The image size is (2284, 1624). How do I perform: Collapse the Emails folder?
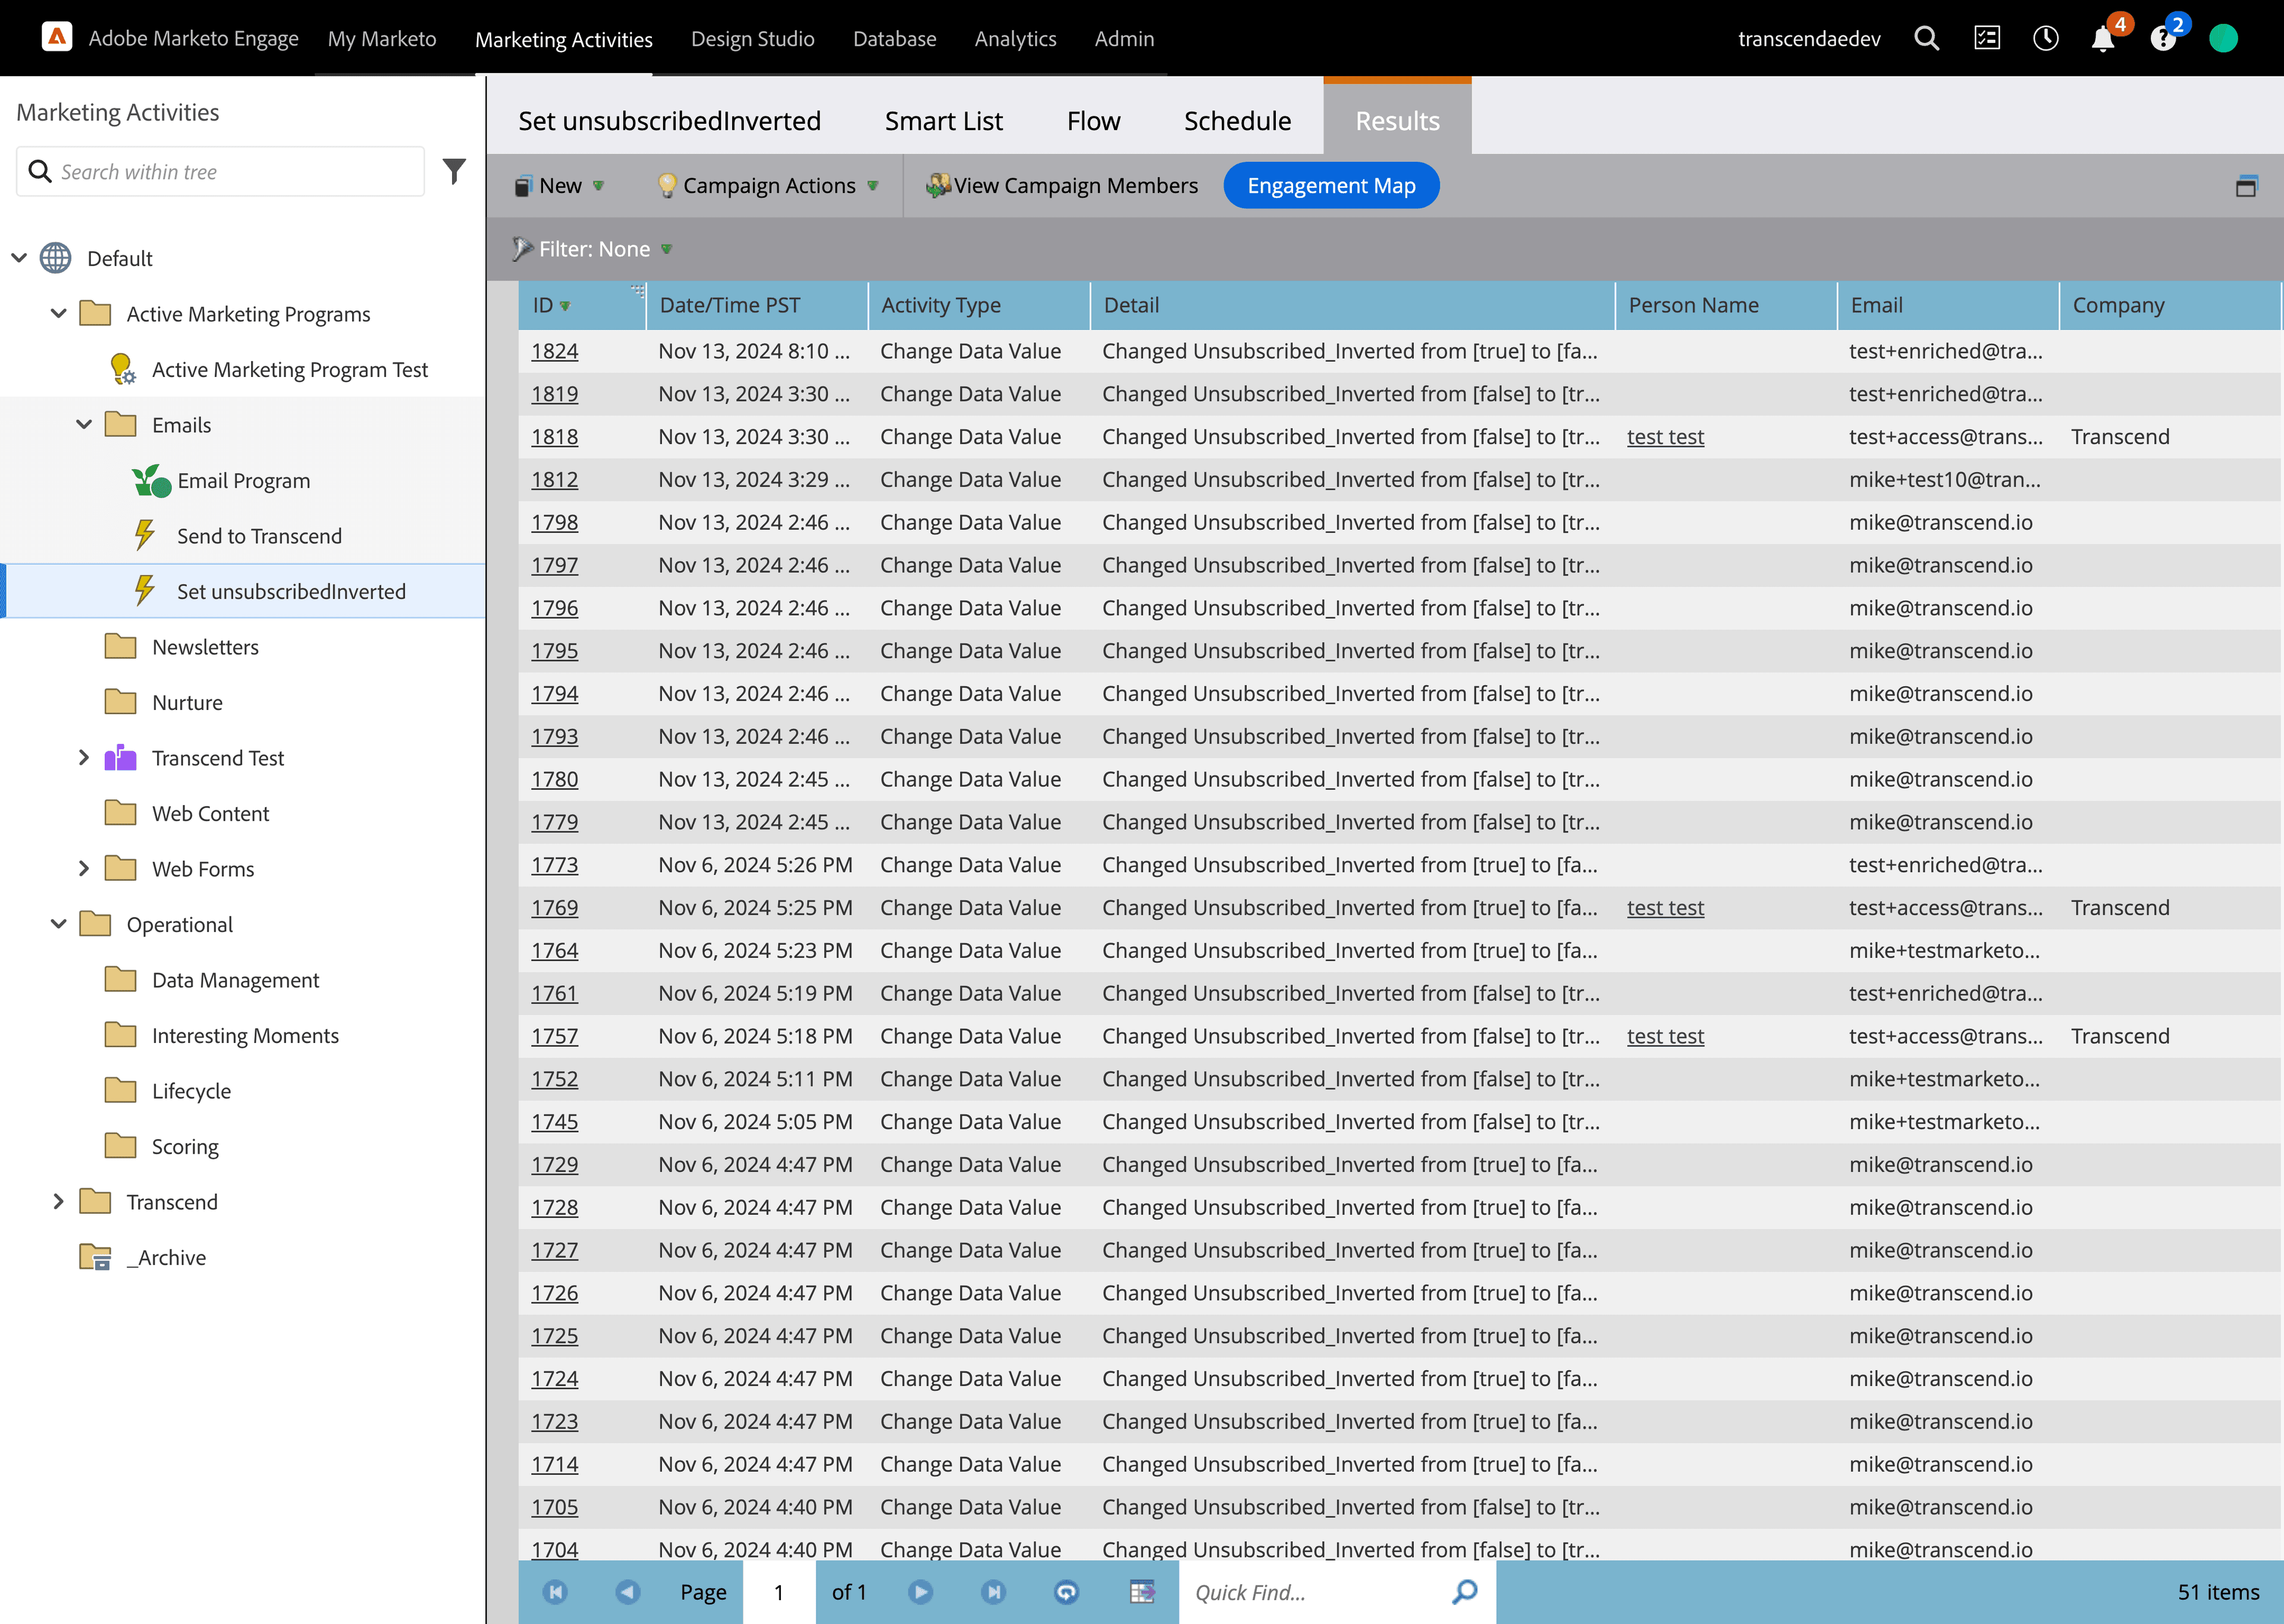point(84,425)
